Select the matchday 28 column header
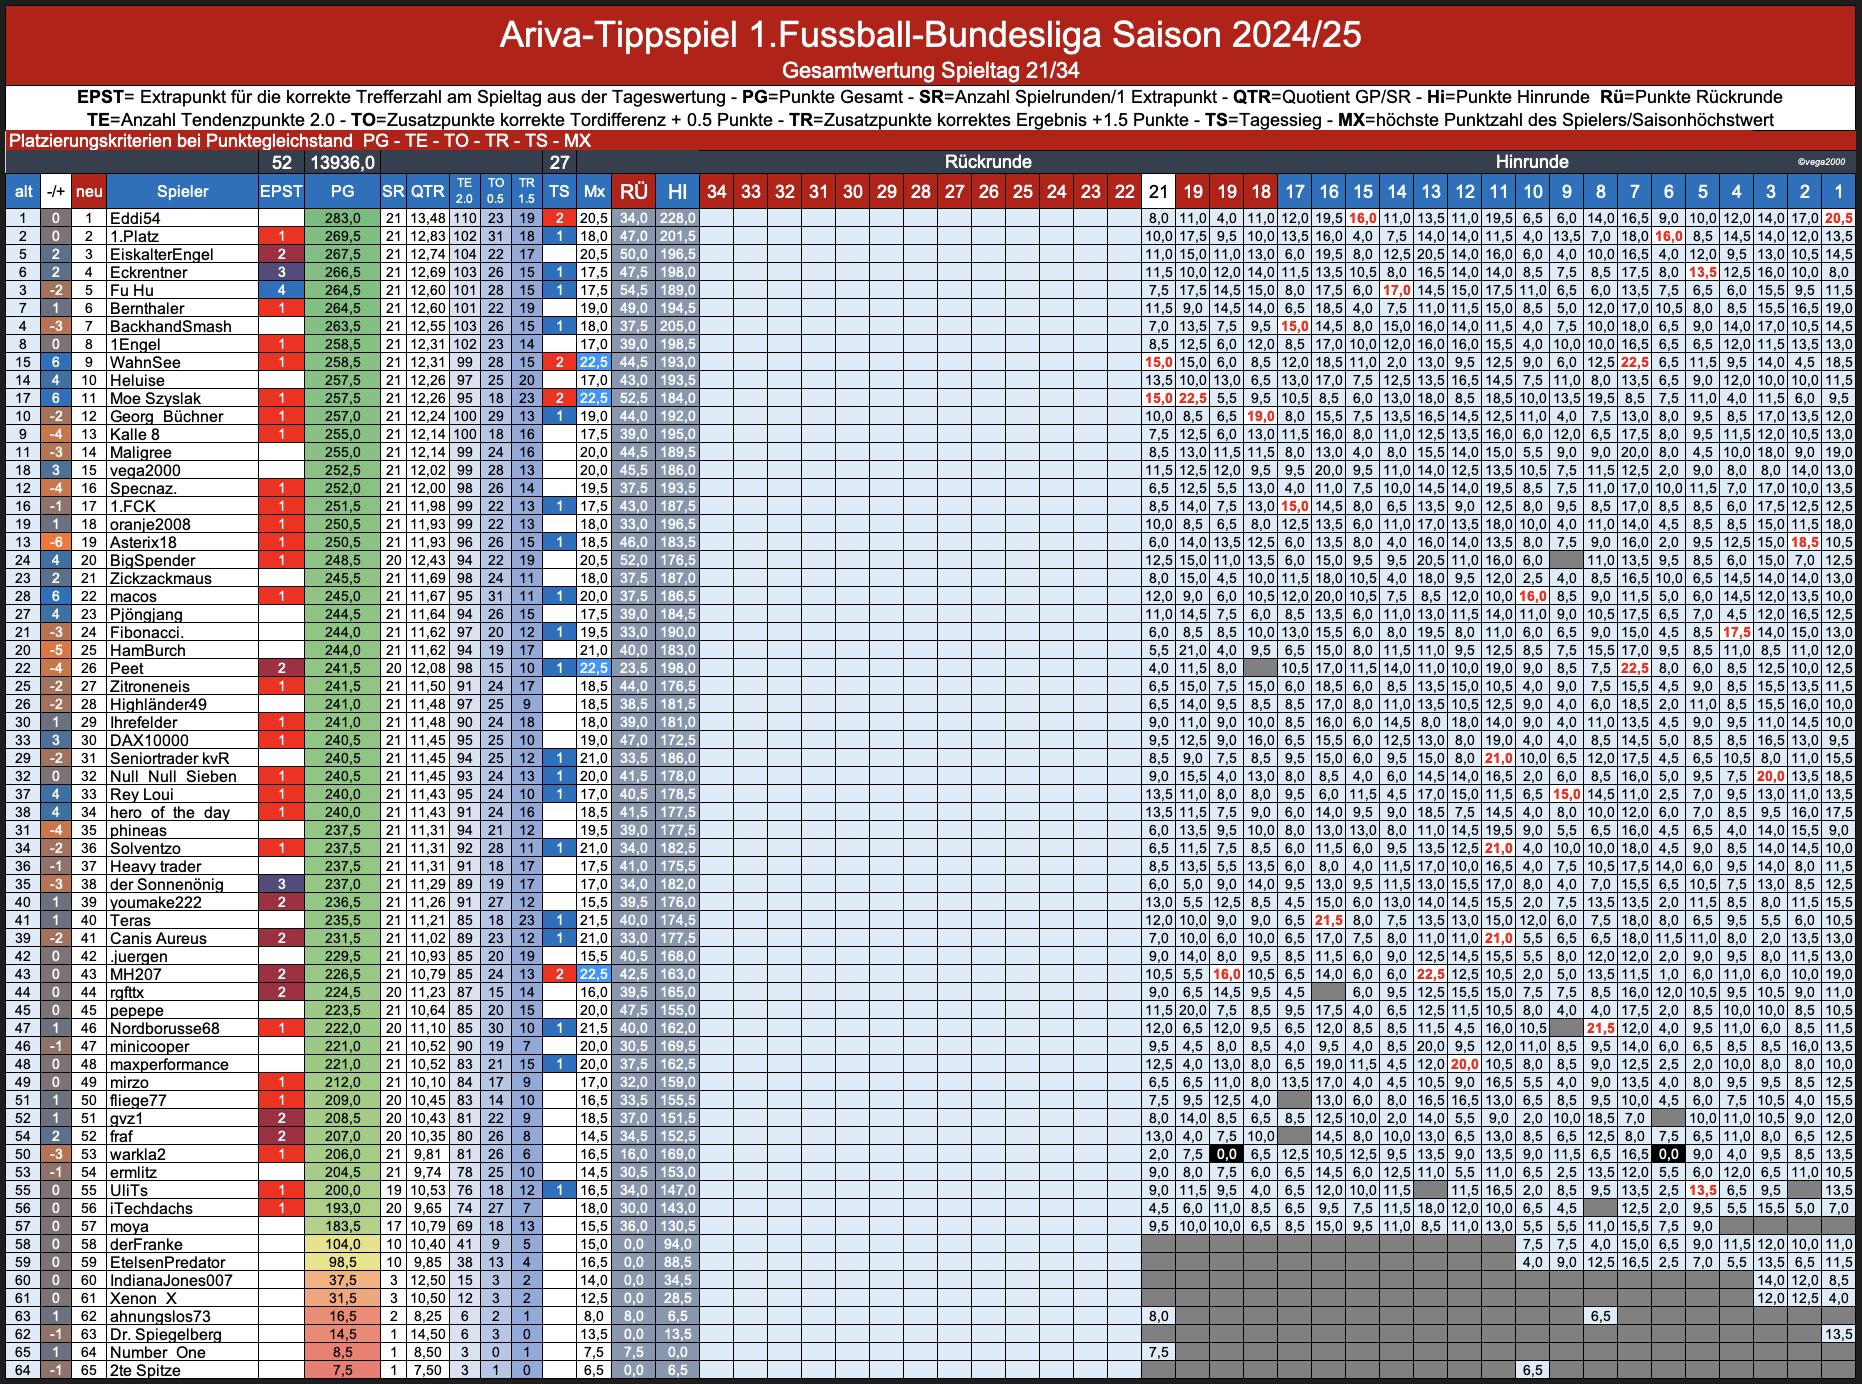 click(x=921, y=191)
